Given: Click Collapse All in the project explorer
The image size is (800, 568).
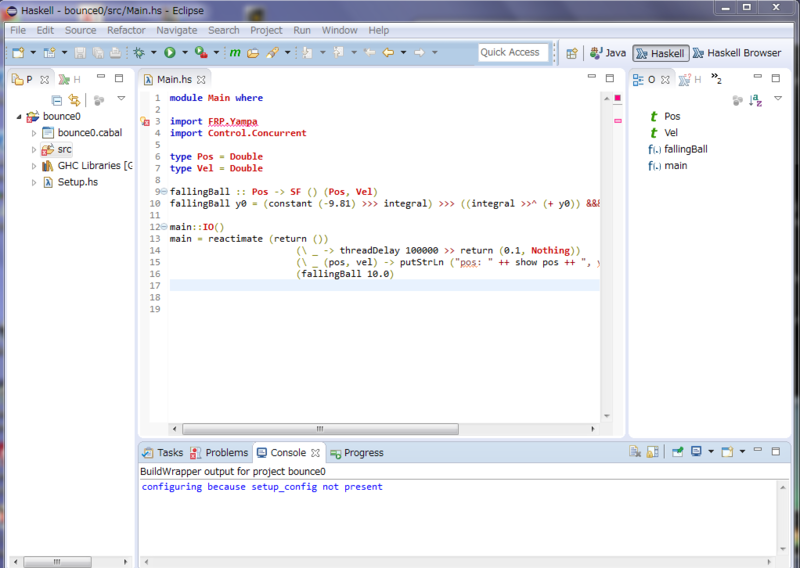Looking at the screenshot, I should click(x=57, y=100).
